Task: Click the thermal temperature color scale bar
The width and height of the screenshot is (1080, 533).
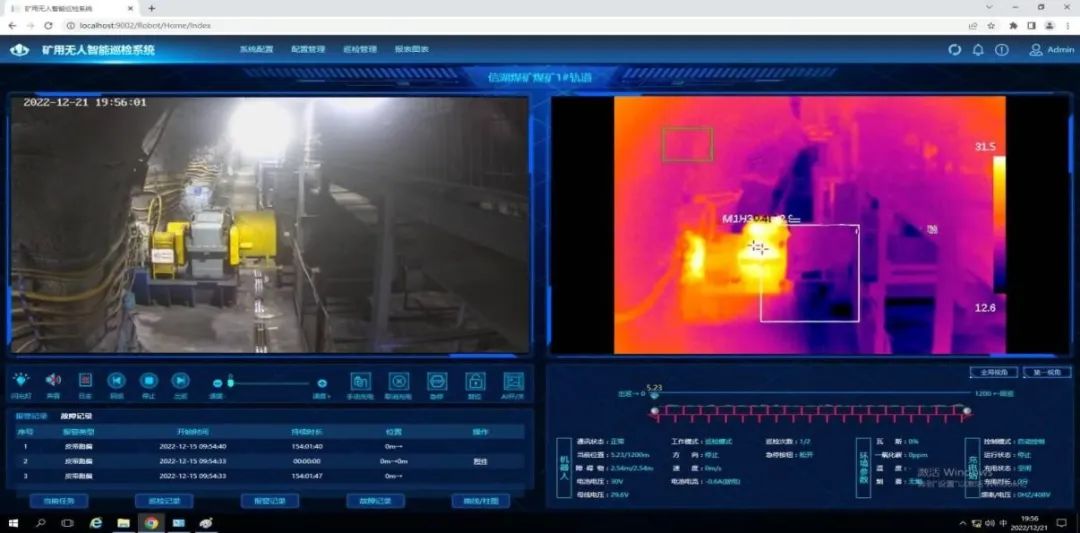Action: click(998, 226)
